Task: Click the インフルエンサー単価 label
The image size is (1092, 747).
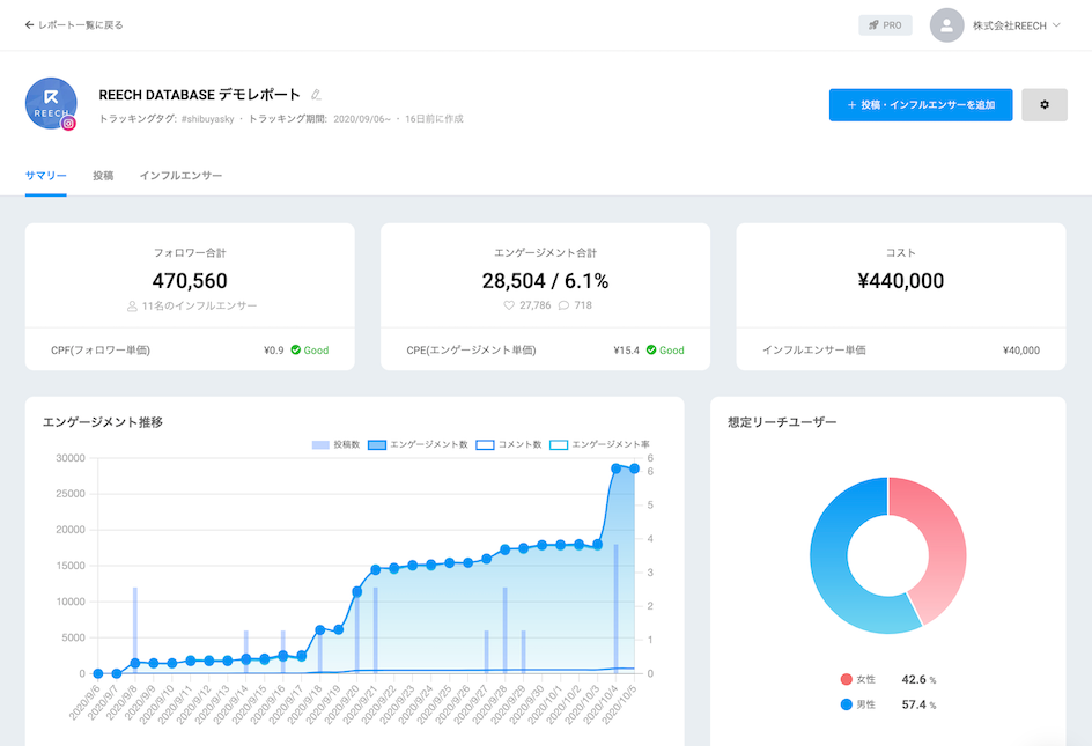Action: (x=814, y=350)
